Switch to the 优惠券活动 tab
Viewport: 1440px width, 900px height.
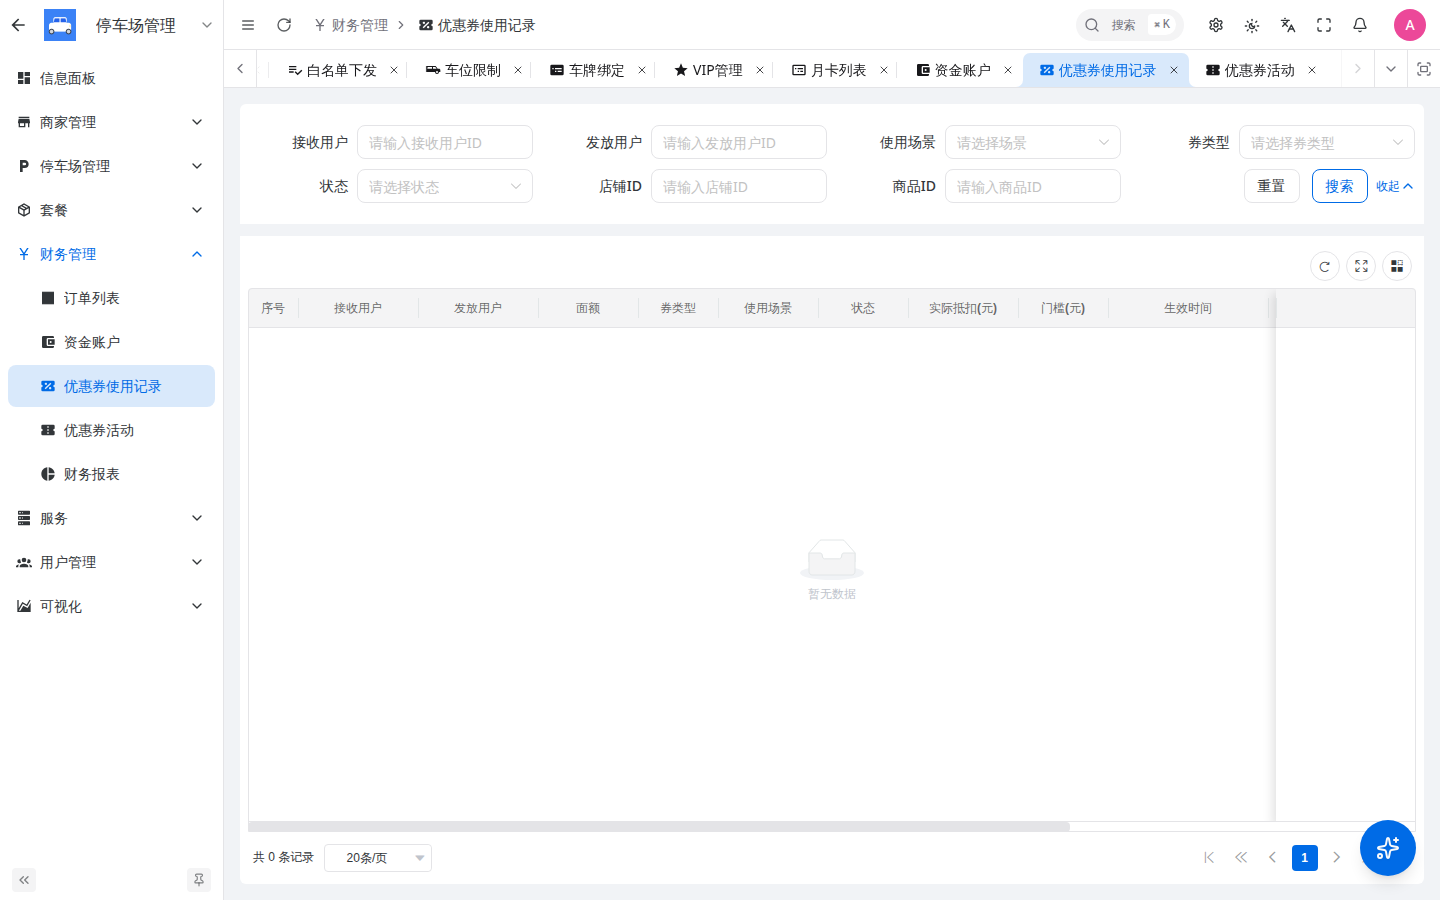pos(1250,70)
